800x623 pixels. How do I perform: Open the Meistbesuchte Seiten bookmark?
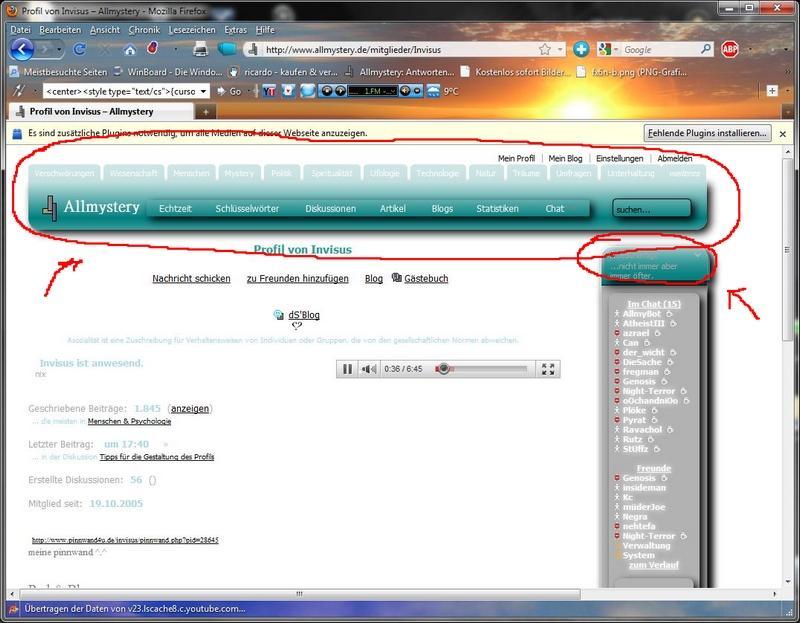[58, 72]
